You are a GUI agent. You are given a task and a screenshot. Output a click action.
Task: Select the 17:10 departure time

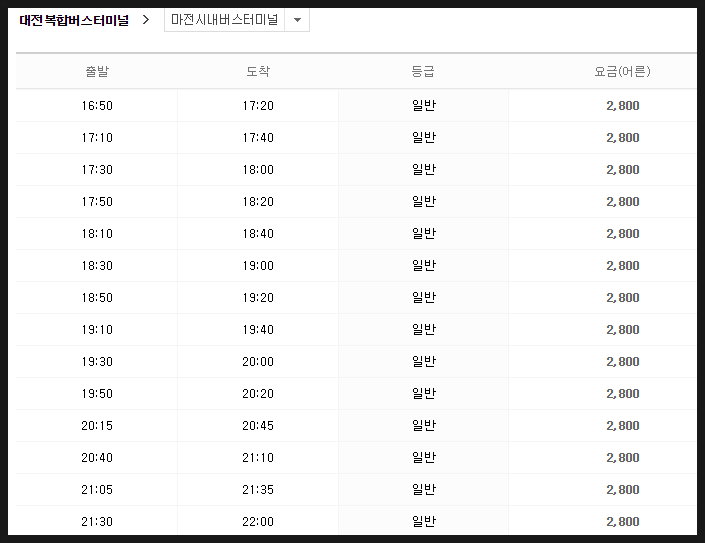pos(97,138)
